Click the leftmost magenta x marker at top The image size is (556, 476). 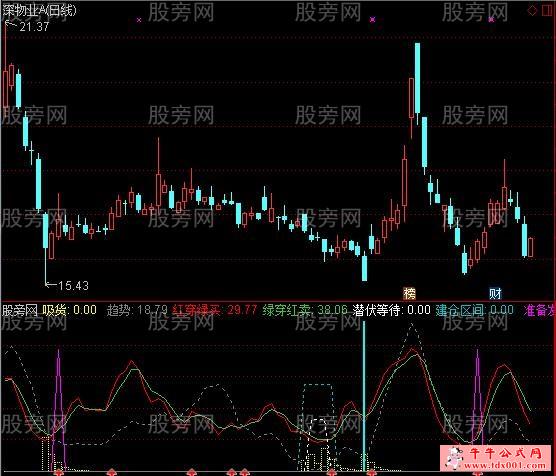pyautogui.click(x=139, y=20)
